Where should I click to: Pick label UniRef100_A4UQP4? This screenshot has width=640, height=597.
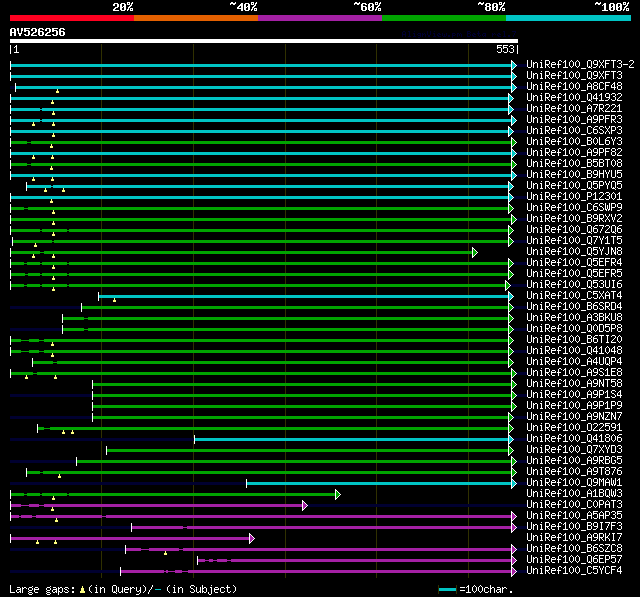[574, 362]
